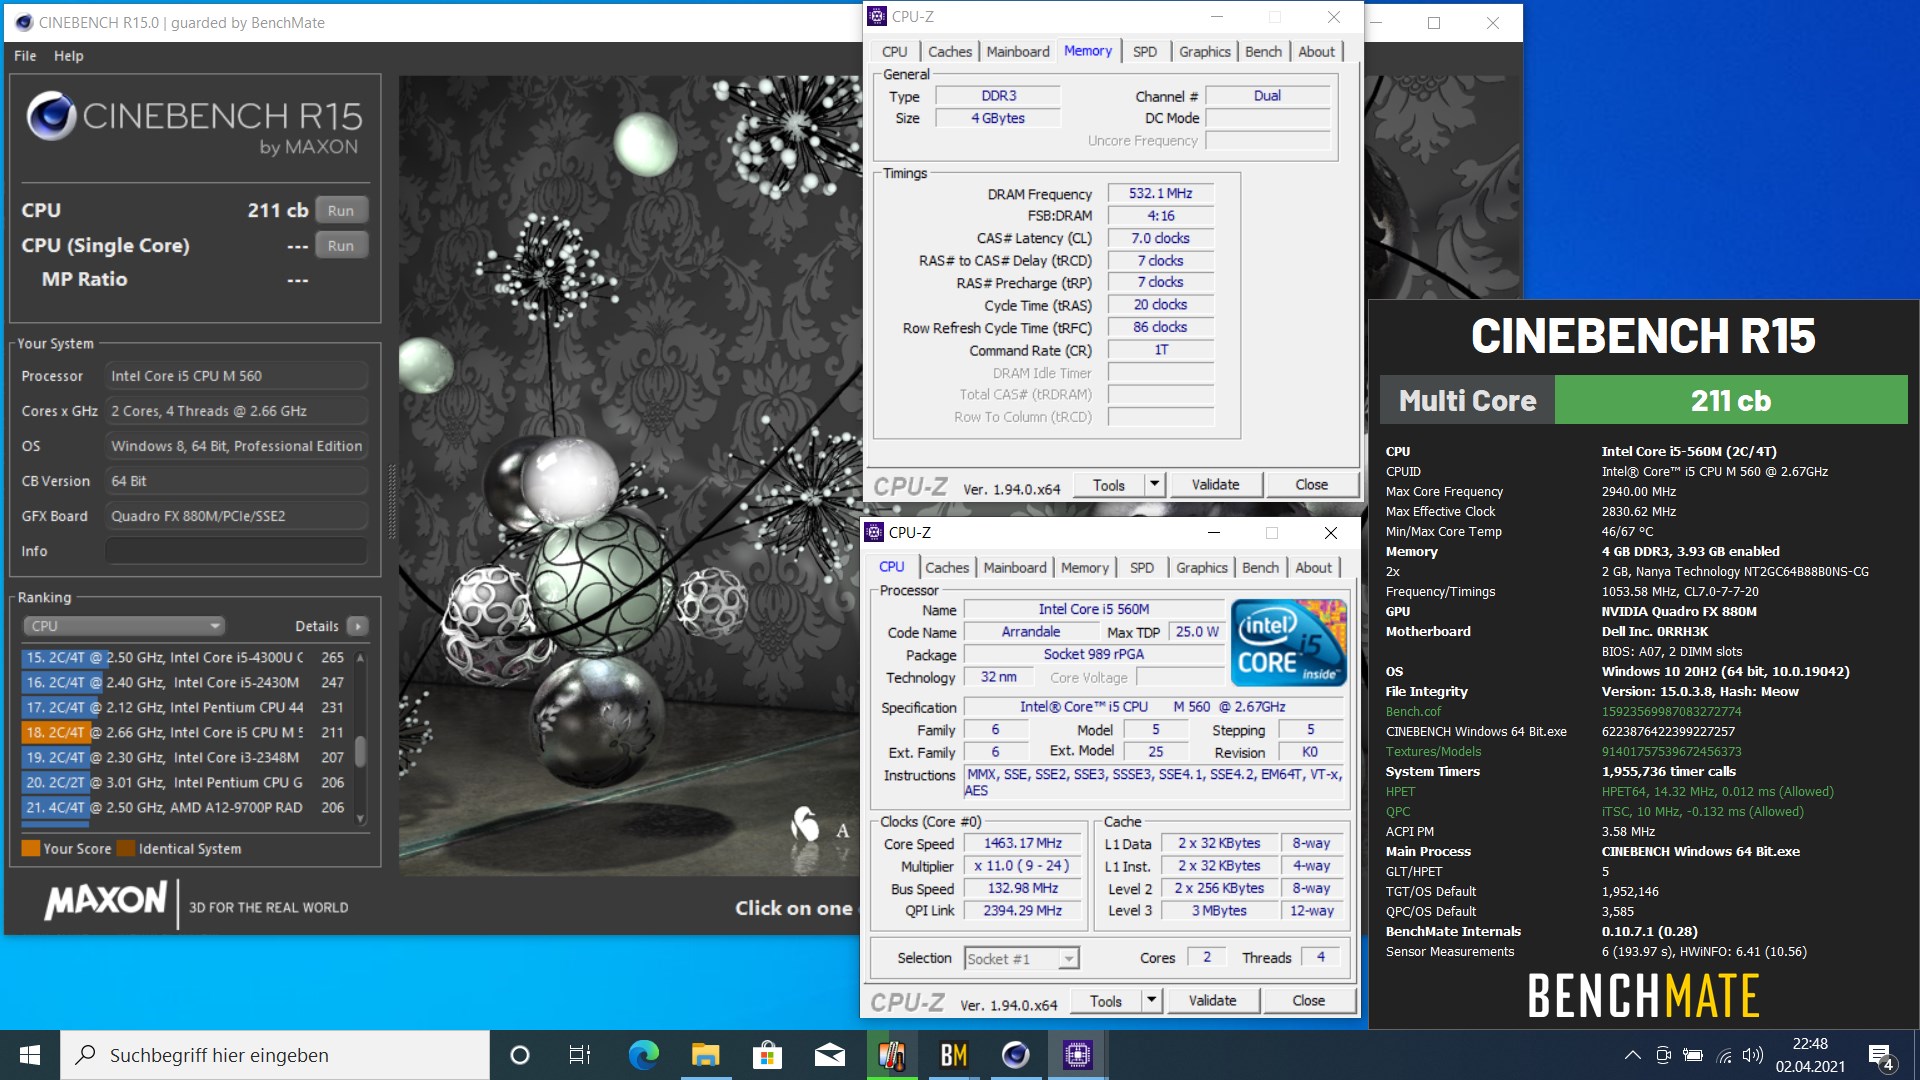Image resolution: width=1920 pixels, height=1080 pixels.
Task: Open SPD tab in lower CPU-Z window
Action: [x=1141, y=568]
